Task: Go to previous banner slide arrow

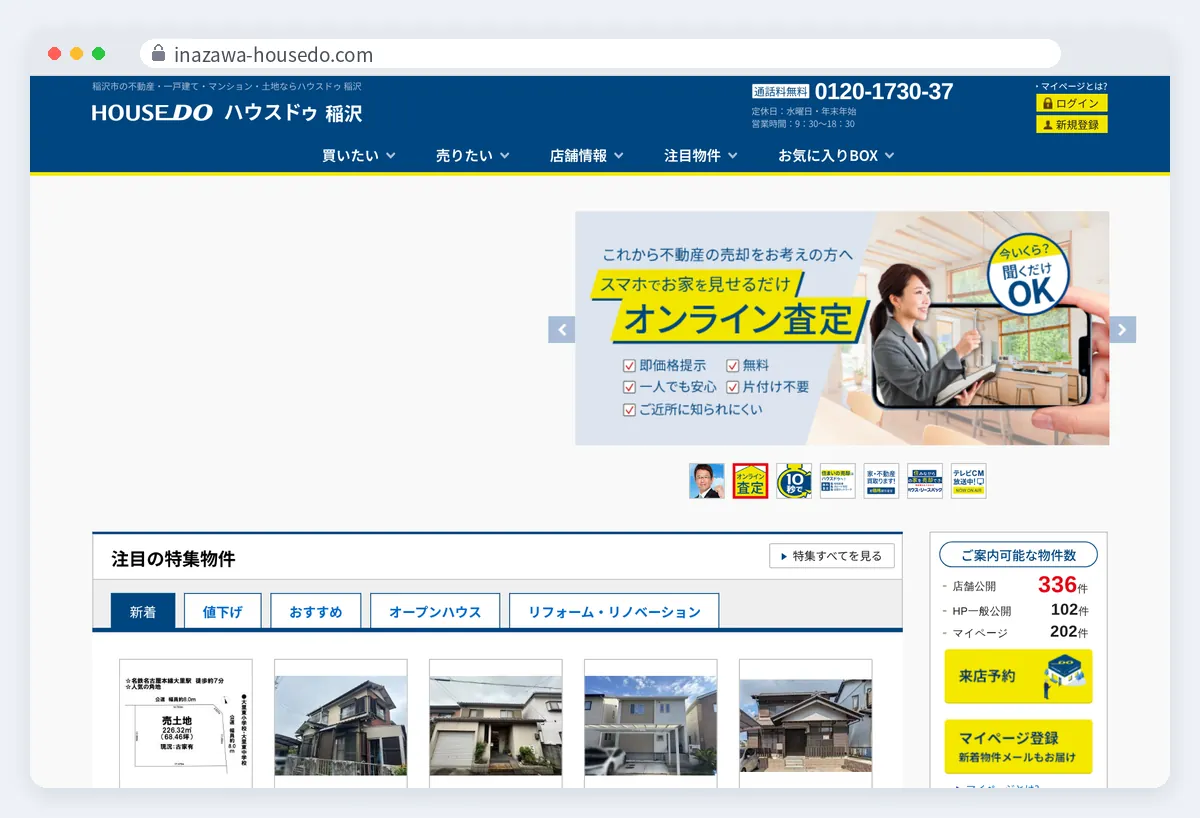Action: (562, 329)
